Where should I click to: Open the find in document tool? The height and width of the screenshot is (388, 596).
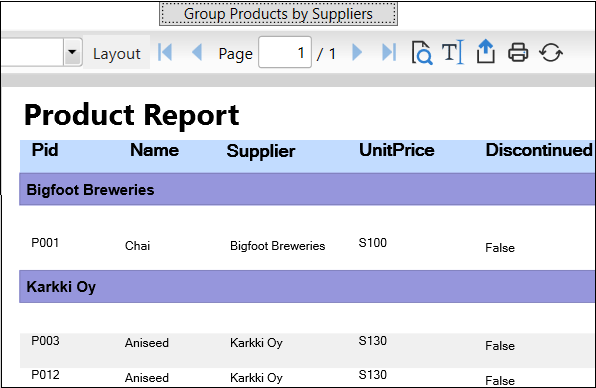click(x=422, y=52)
